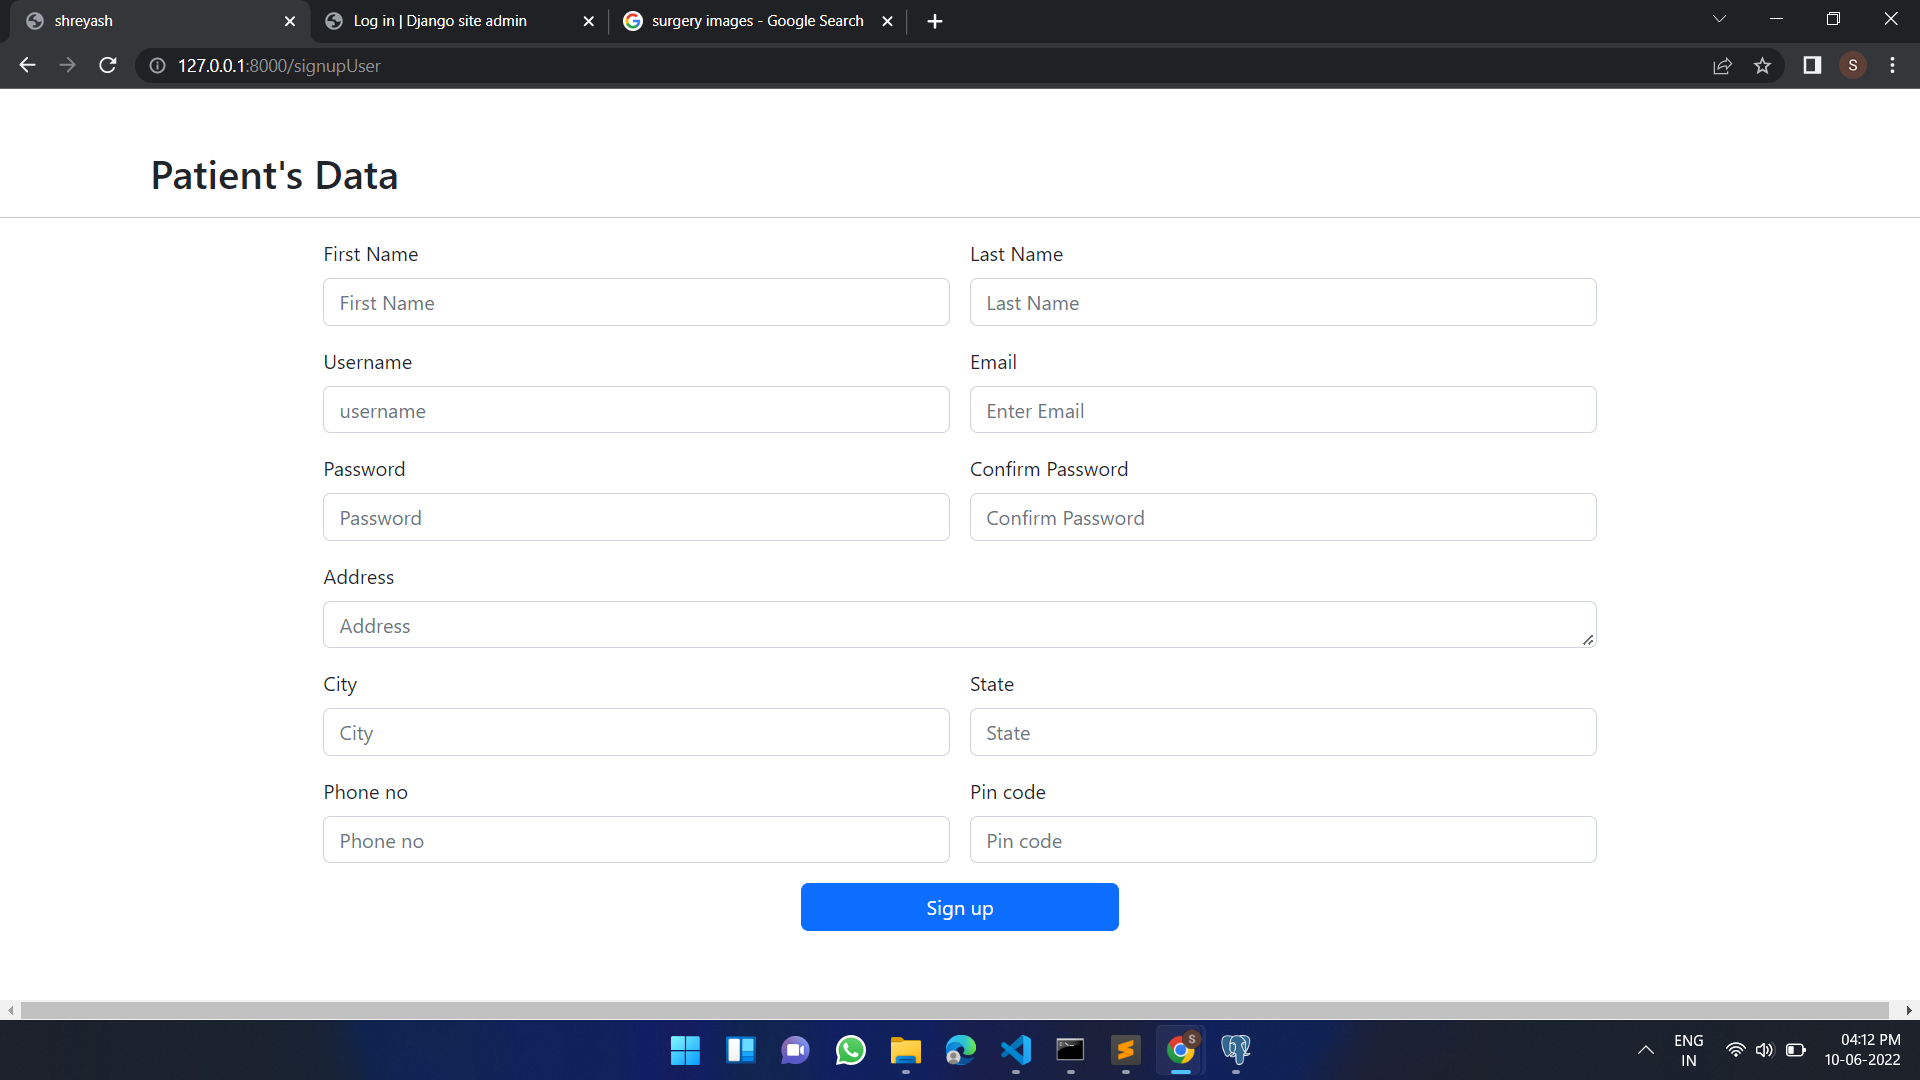Switch to the Django site admin tab

pos(438,20)
